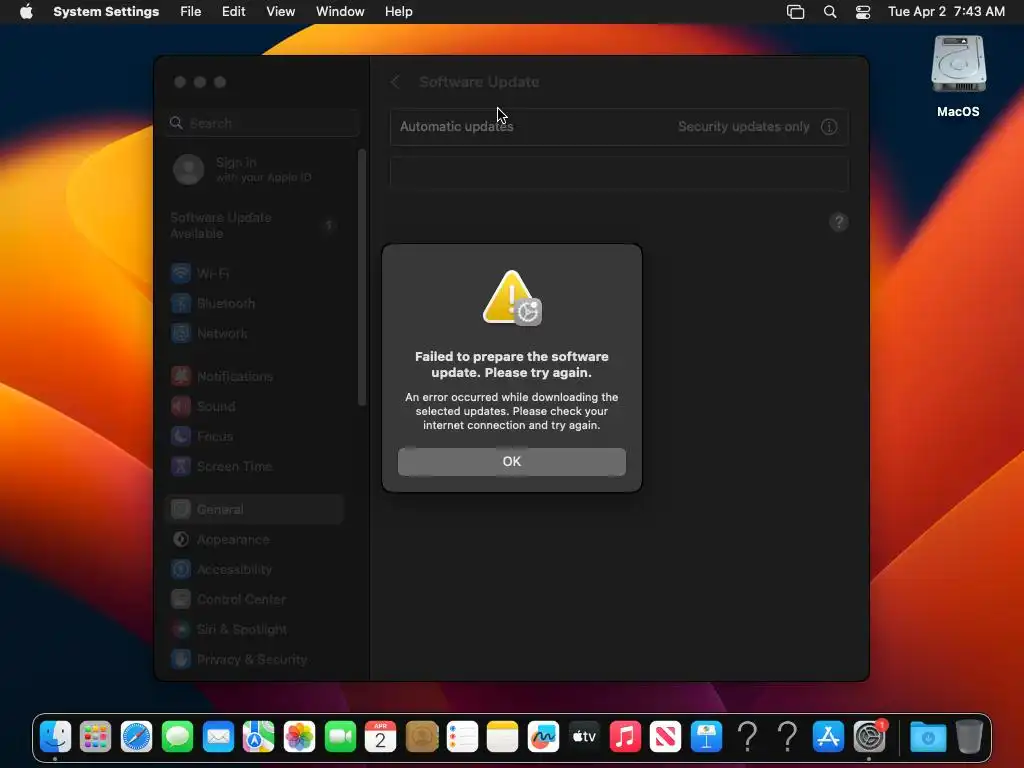Screen dimensions: 1024x768
Task: Click the first question mark Dock icon
Action: (747, 737)
